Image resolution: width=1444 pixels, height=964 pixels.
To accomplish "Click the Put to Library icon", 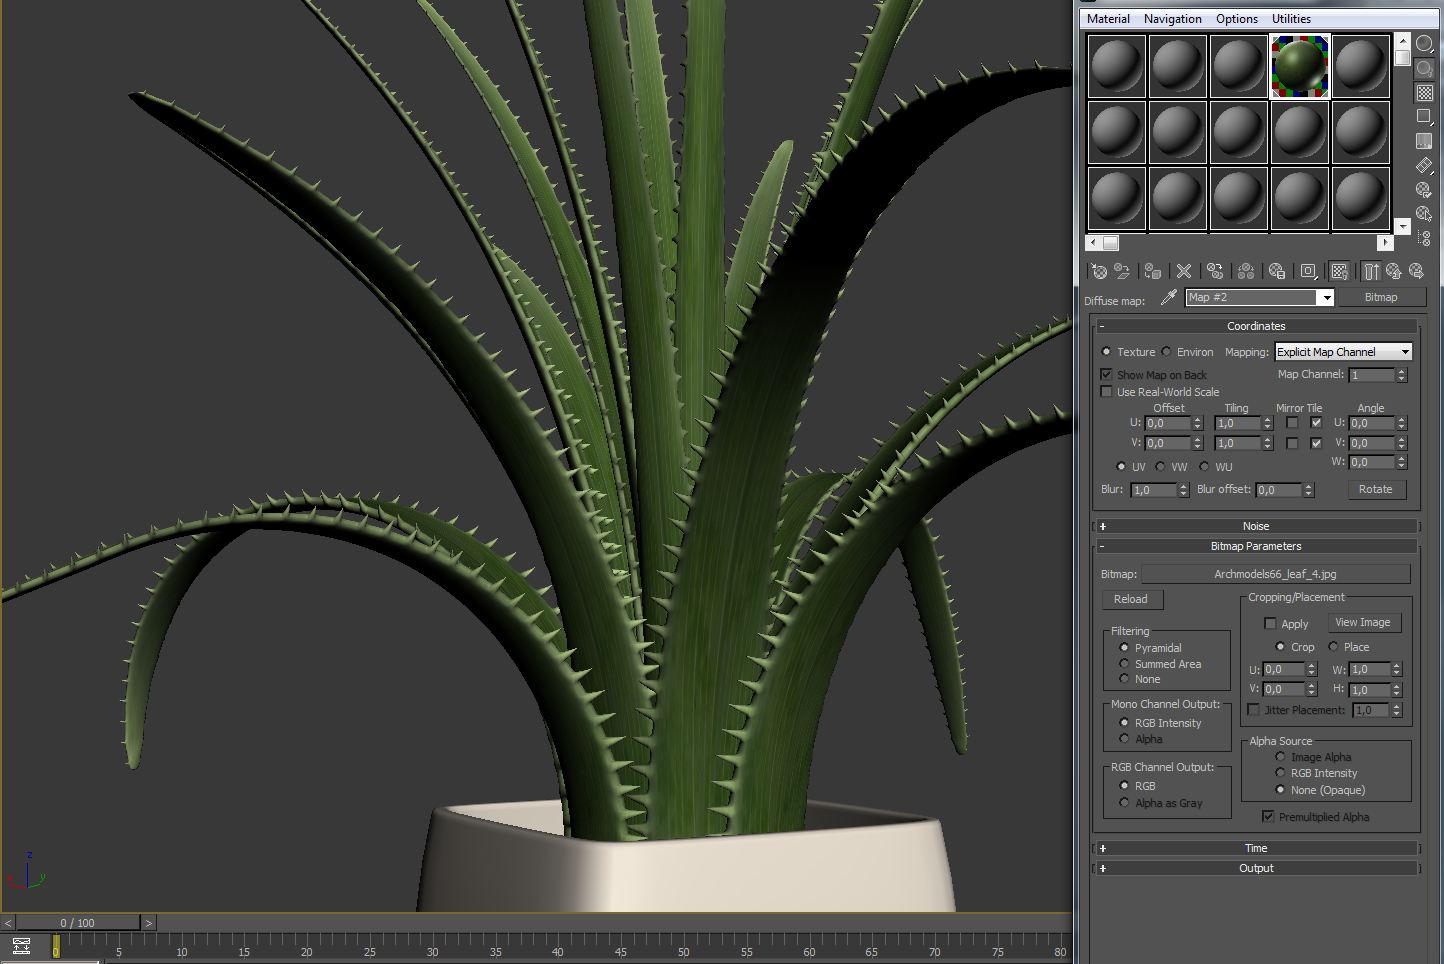I will click(1277, 271).
